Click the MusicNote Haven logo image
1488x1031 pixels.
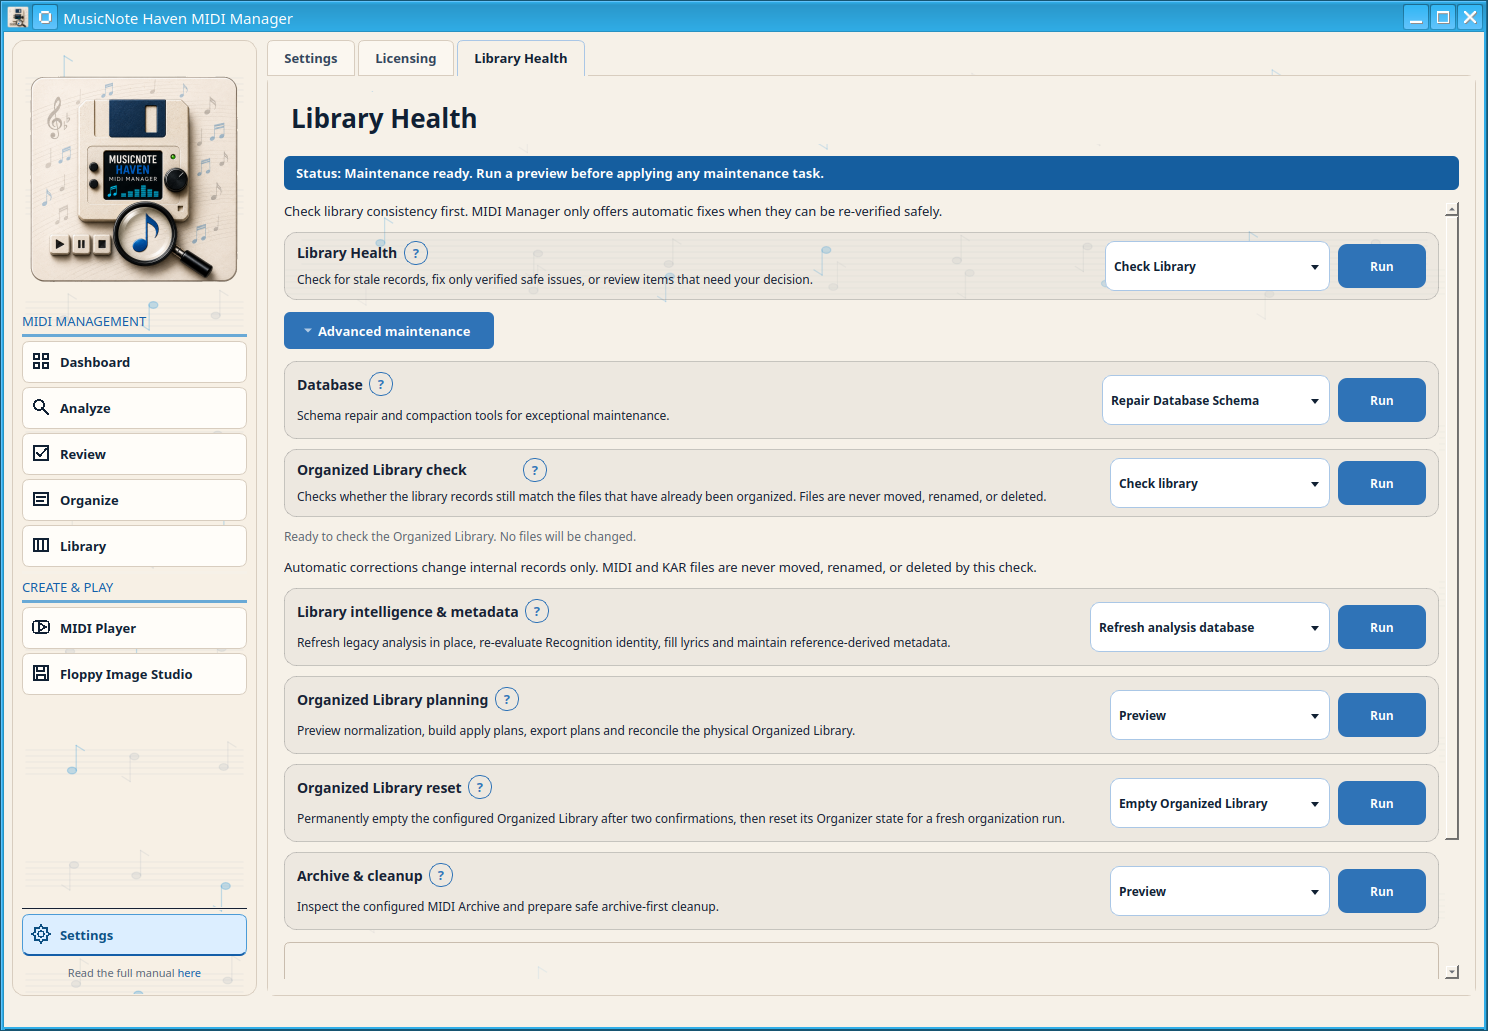pyautogui.click(x=134, y=179)
